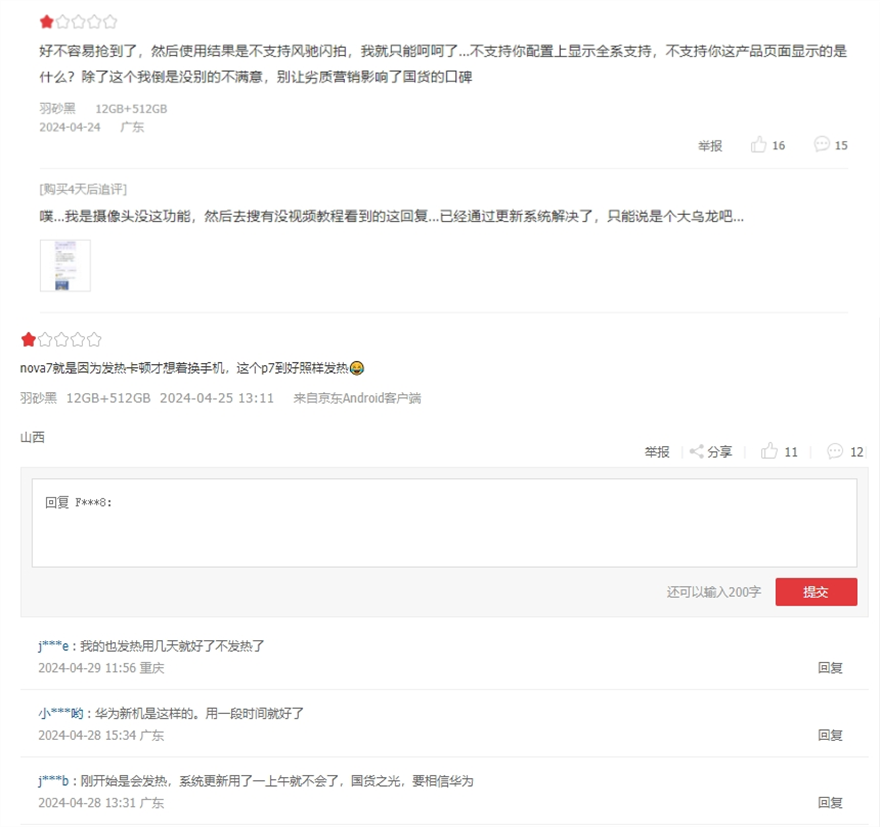The width and height of the screenshot is (880, 827).
Task: Focus the reply text box addressed to F***8
Action: point(444,523)
